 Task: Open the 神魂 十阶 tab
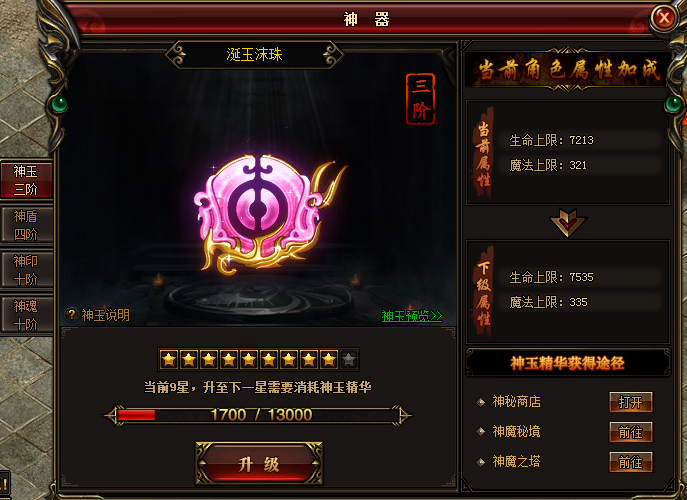pos(26,315)
